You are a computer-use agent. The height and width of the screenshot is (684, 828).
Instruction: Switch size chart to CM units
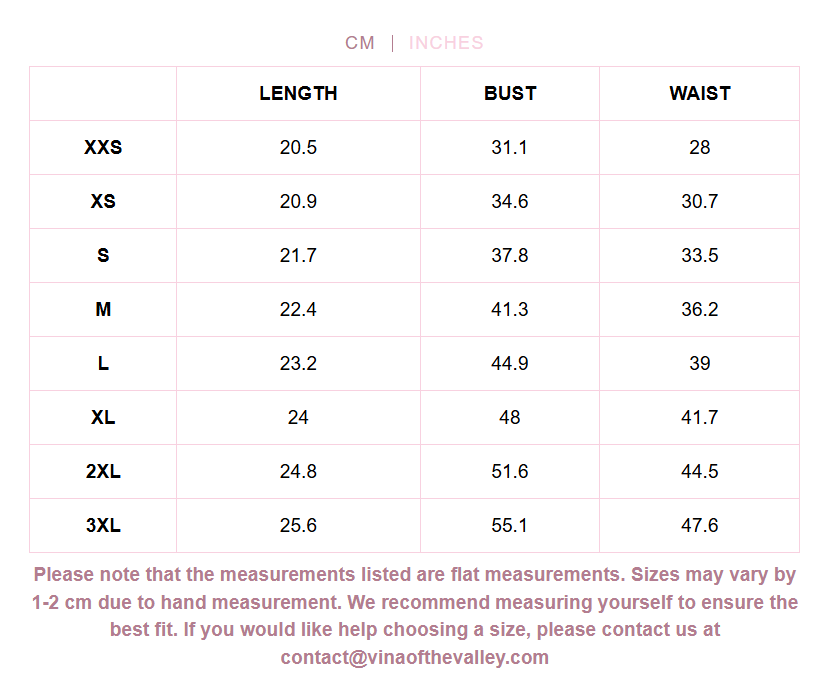pyautogui.click(x=360, y=43)
